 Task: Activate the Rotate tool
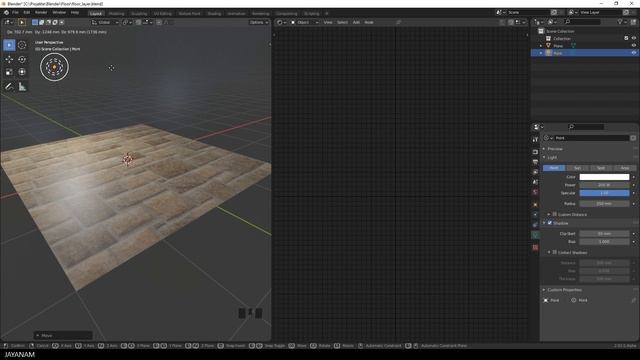tap(22, 59)
